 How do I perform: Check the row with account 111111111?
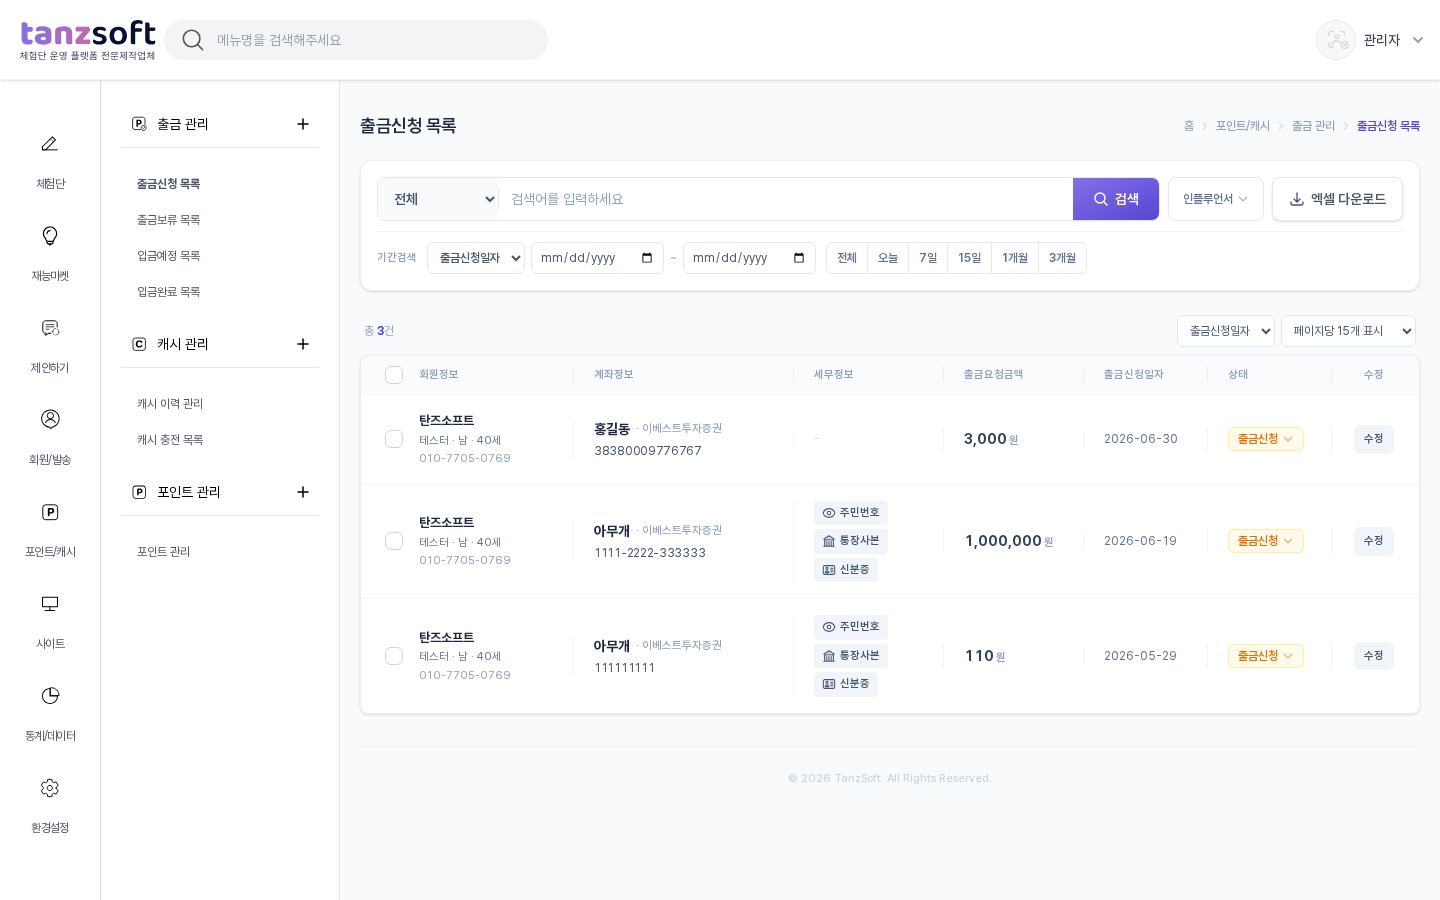click(394, 656)
